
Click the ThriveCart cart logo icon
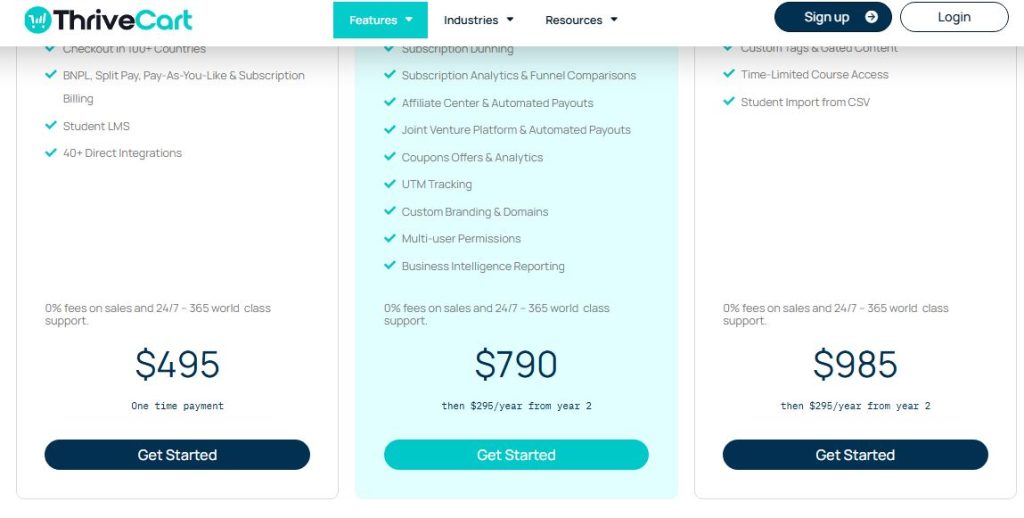point(37,19)
